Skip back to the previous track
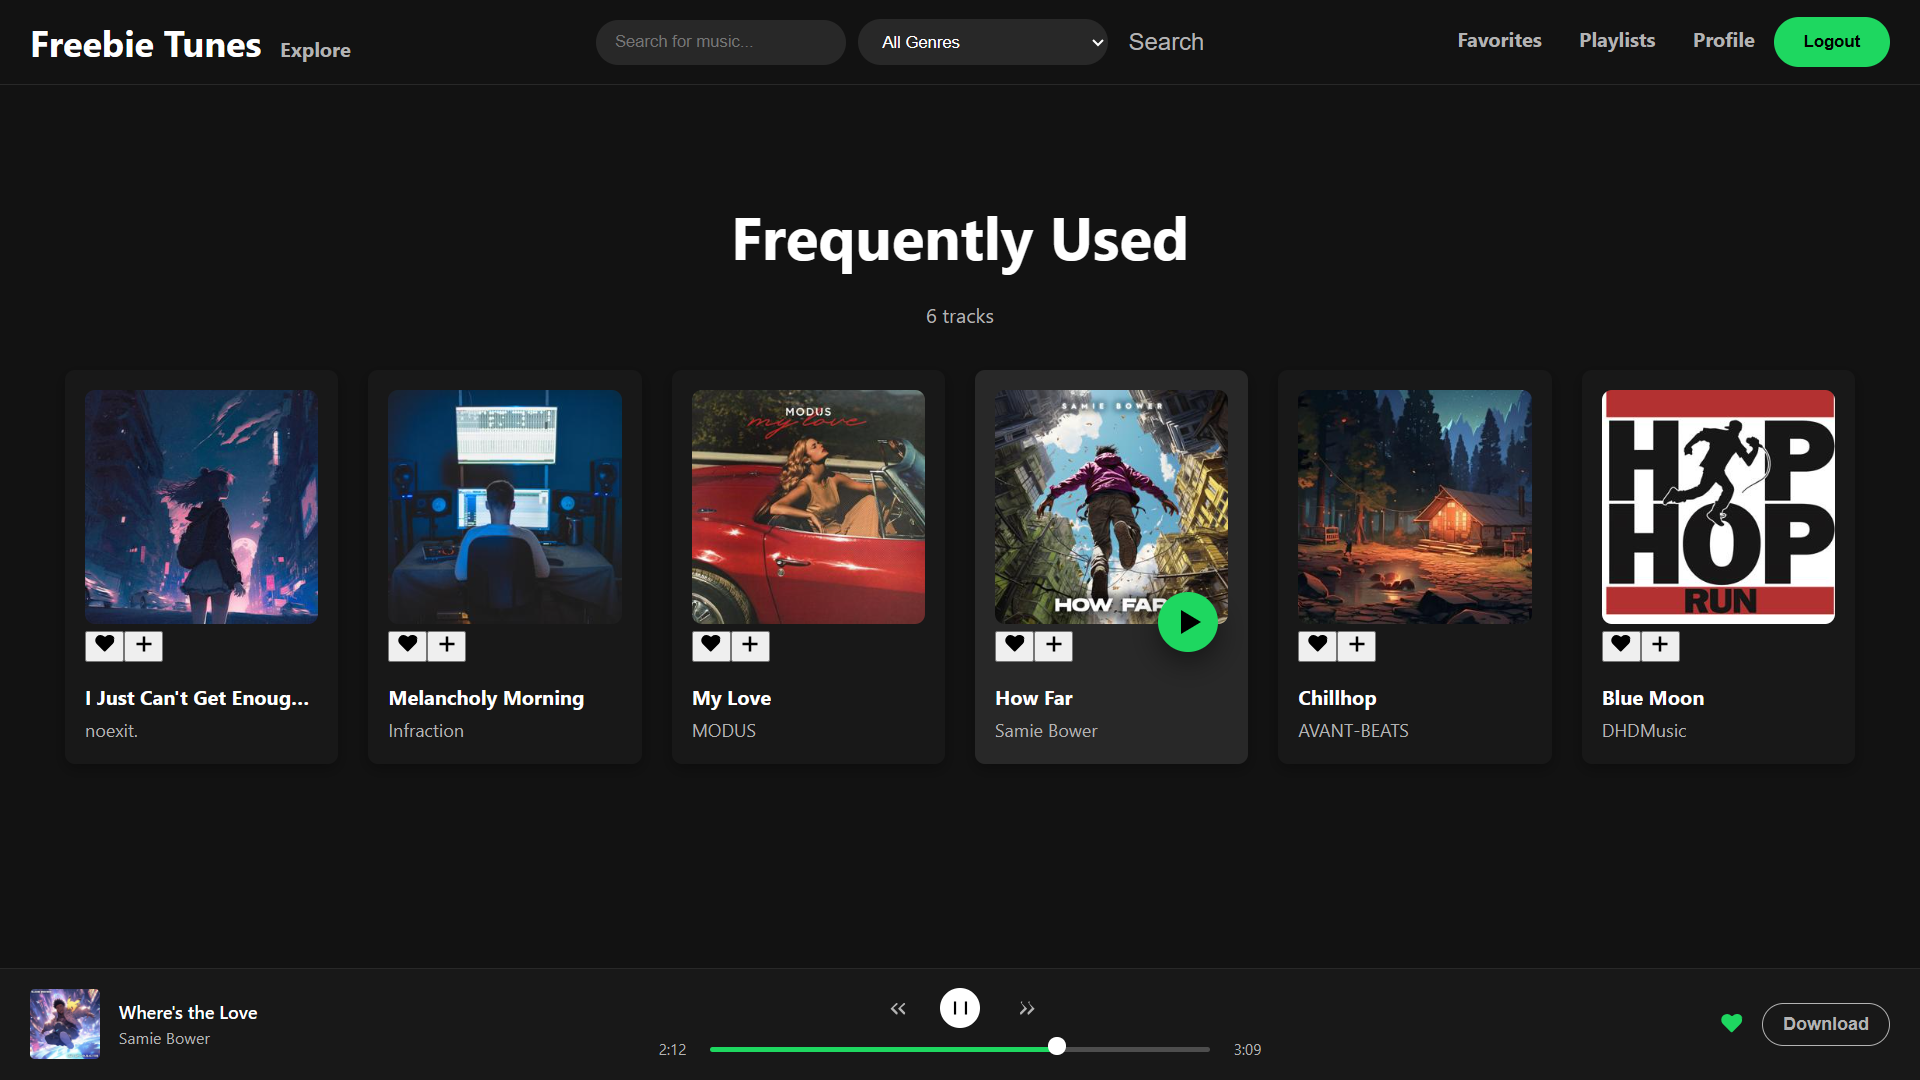 (898, 1008)
